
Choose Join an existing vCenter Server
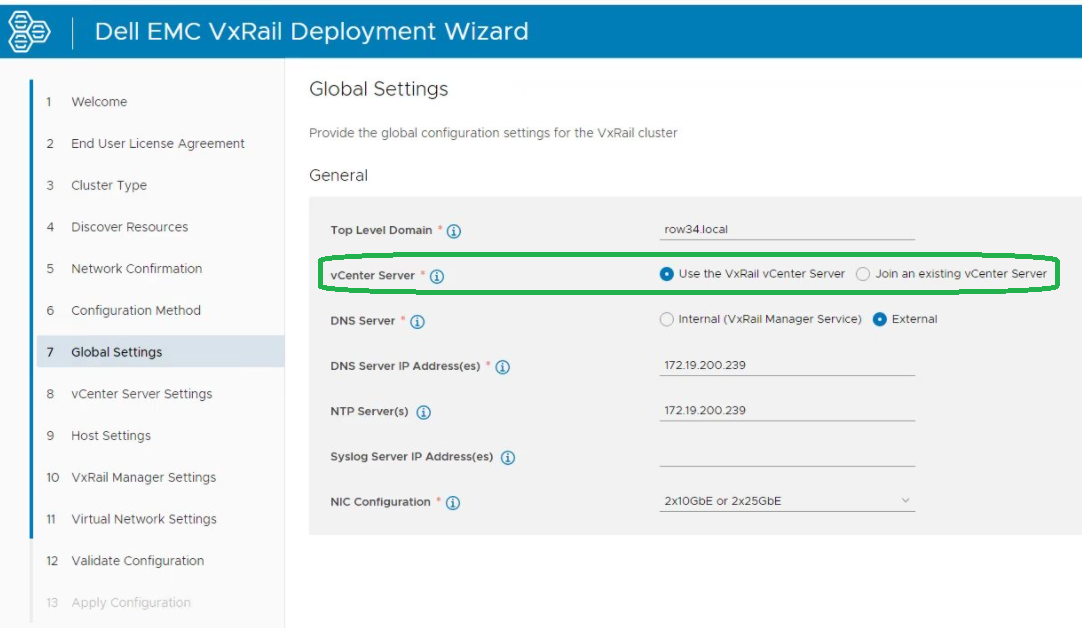(x=863, y=274)
